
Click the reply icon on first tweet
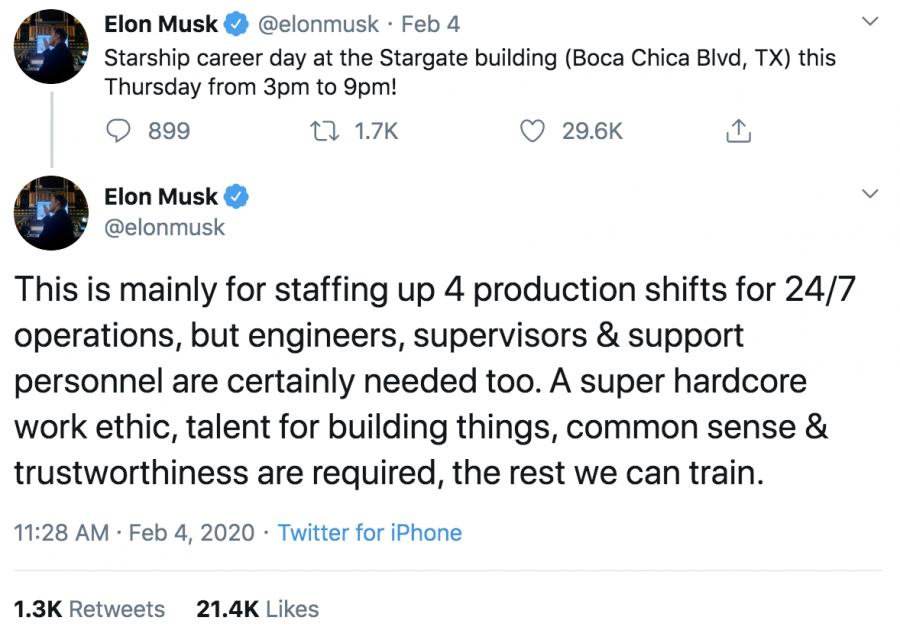pyautogui.click(x=118, y=131)
